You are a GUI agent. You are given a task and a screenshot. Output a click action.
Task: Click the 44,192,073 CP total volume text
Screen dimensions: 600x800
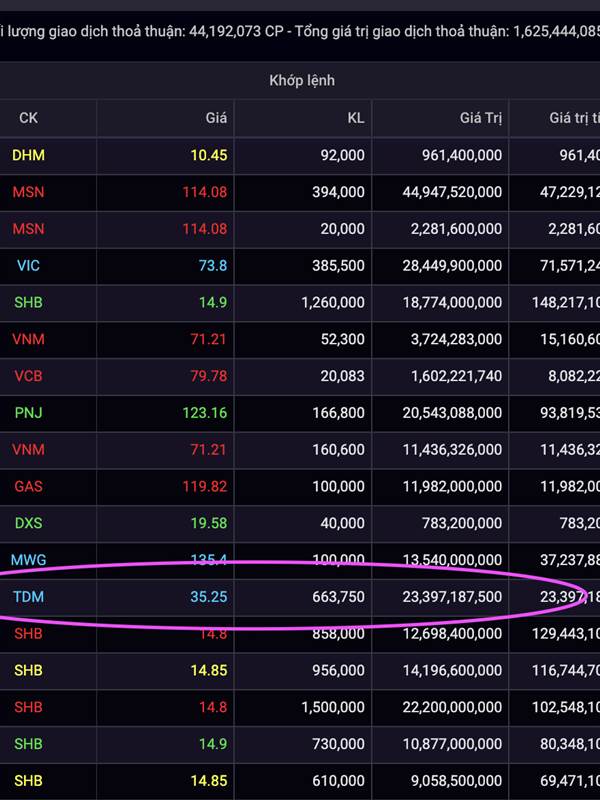(236, 31)
